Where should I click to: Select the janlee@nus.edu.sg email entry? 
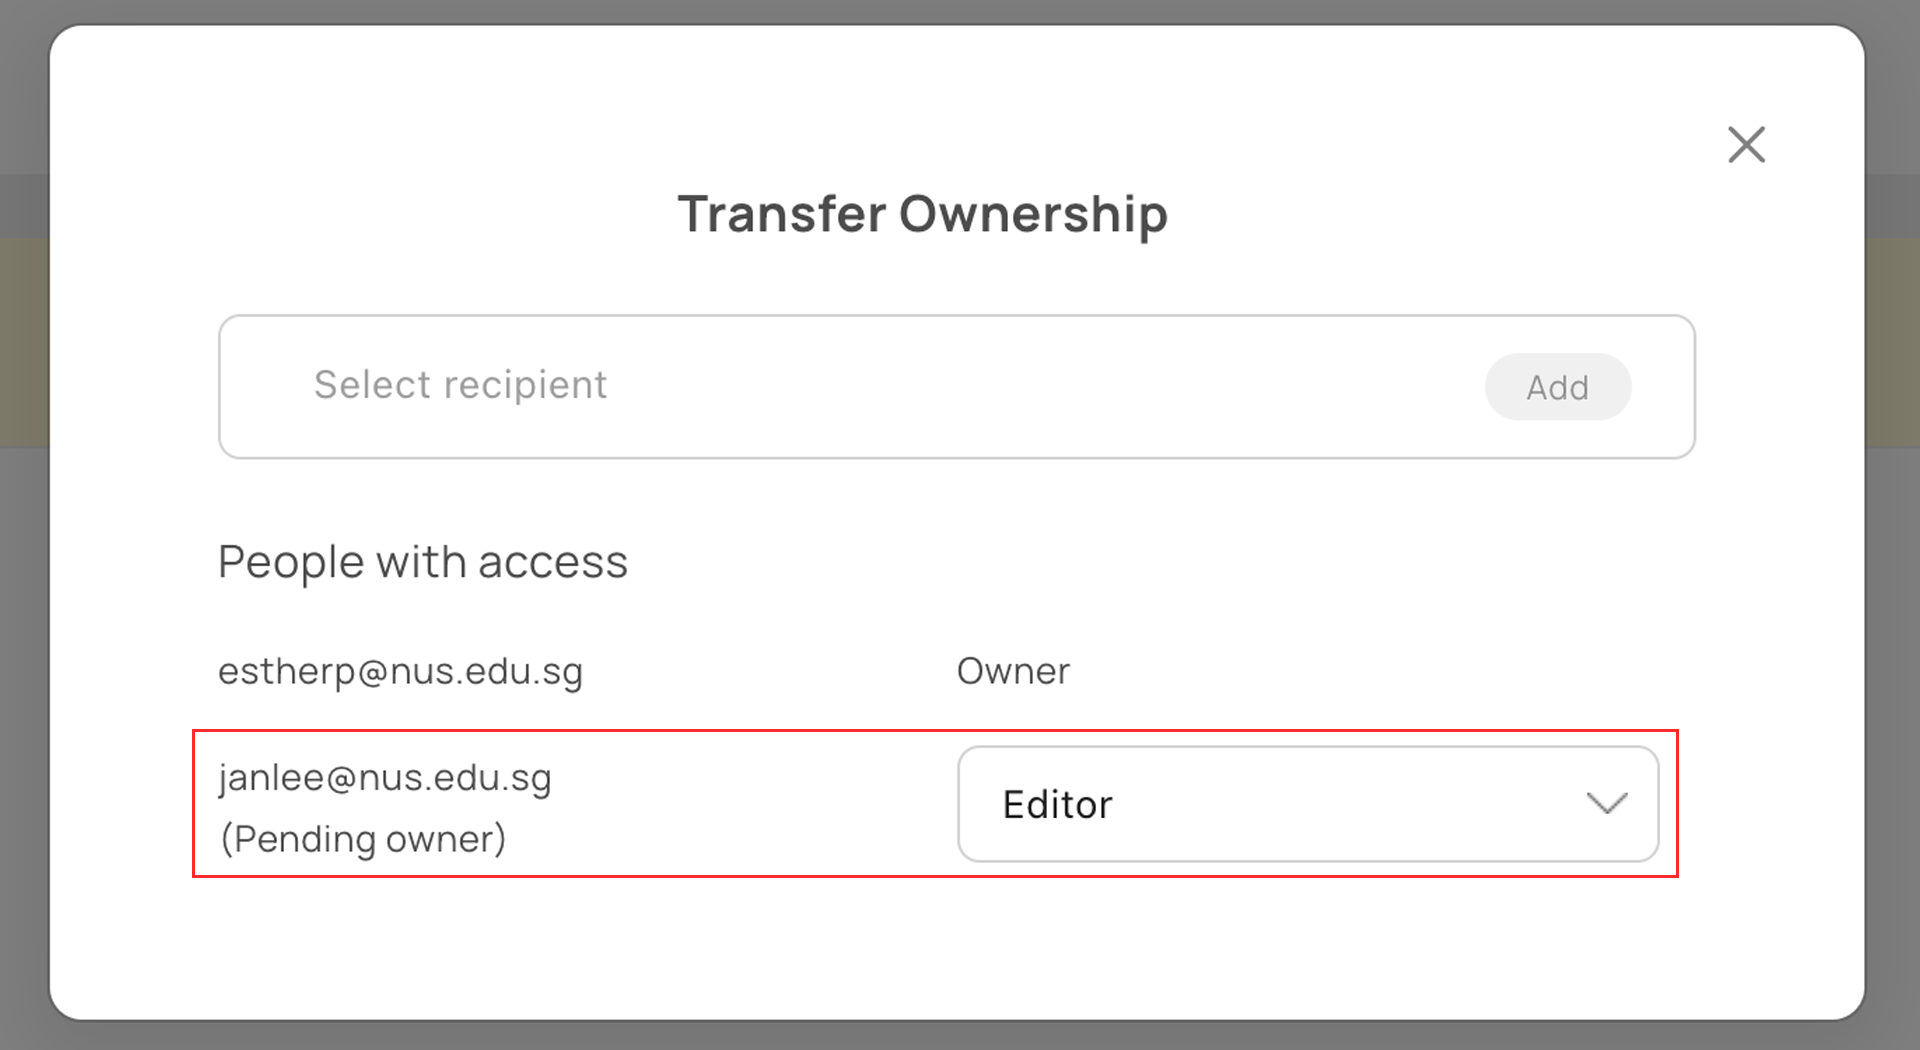pos(385,778)
